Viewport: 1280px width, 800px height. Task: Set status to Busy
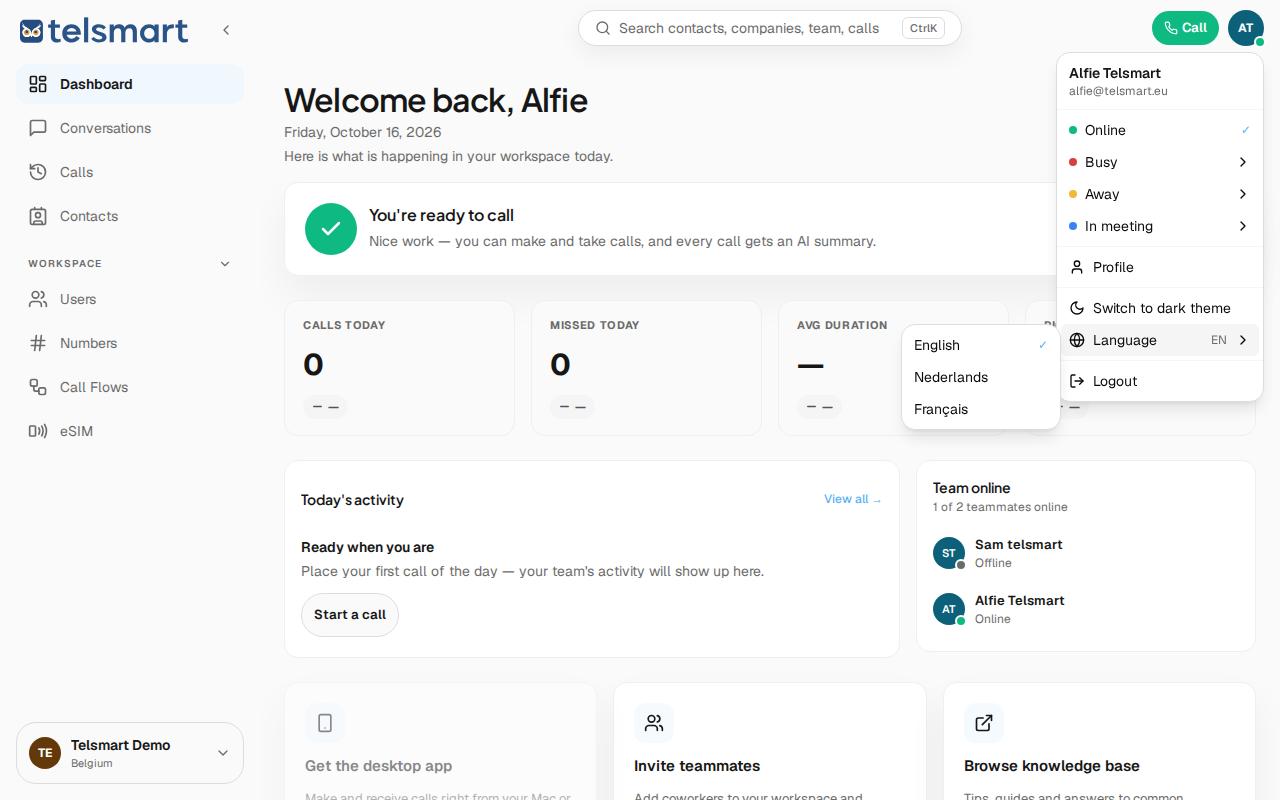point(1160,162)
